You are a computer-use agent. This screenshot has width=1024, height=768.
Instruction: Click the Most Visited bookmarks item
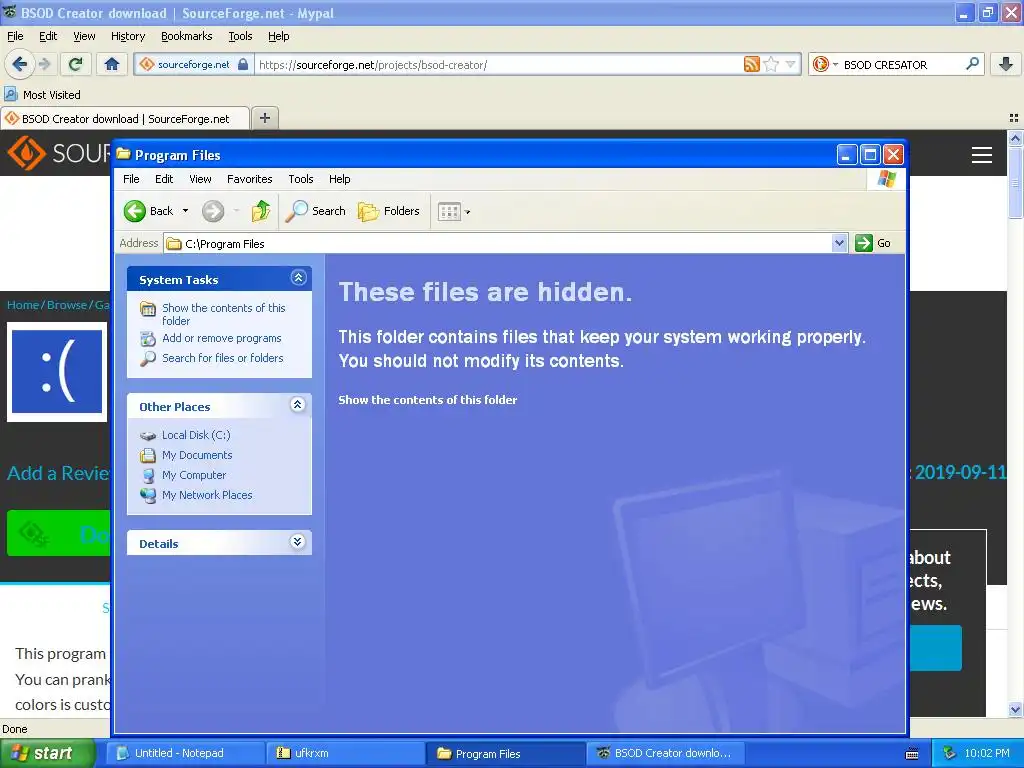pyautogui.click(x=42, y=95)
